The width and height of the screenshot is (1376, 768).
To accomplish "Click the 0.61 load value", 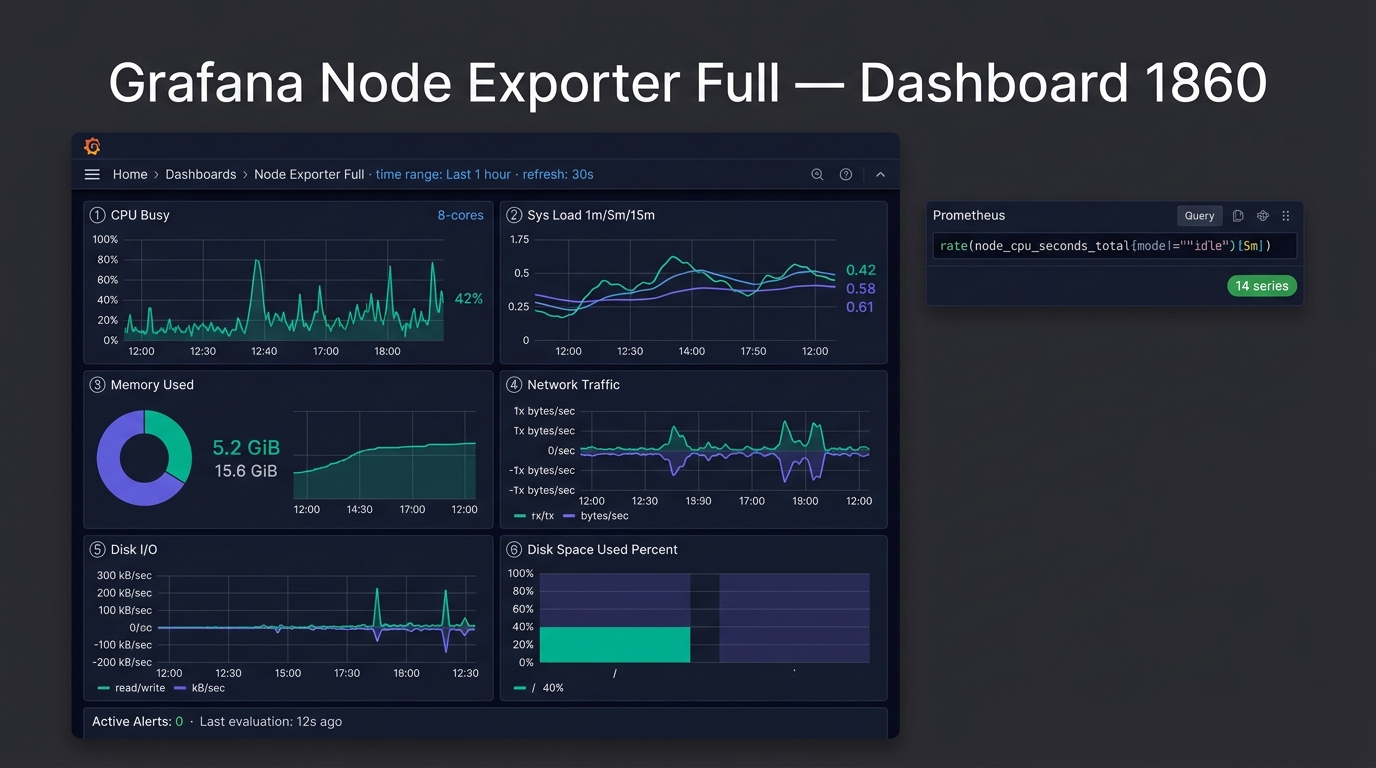I will pos(860,307).
